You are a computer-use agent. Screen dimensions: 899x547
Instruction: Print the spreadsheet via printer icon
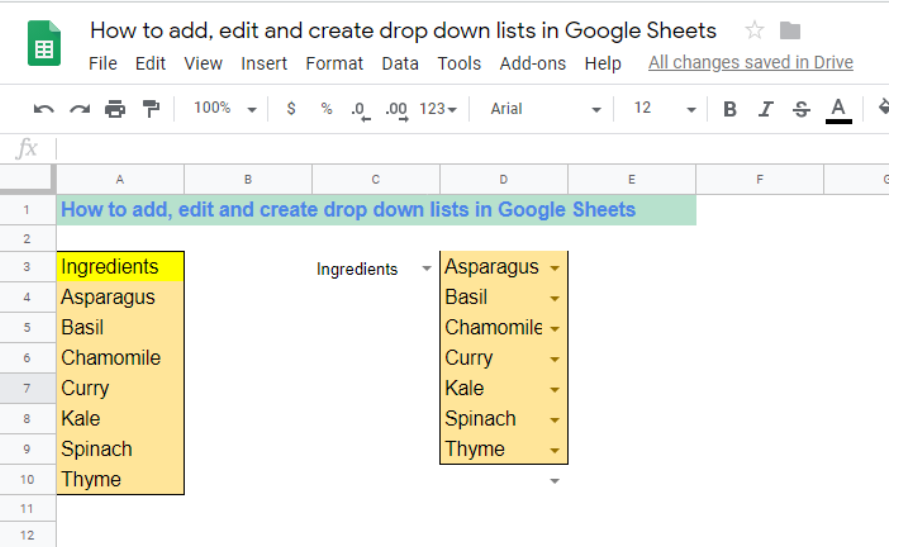point(115,108)
